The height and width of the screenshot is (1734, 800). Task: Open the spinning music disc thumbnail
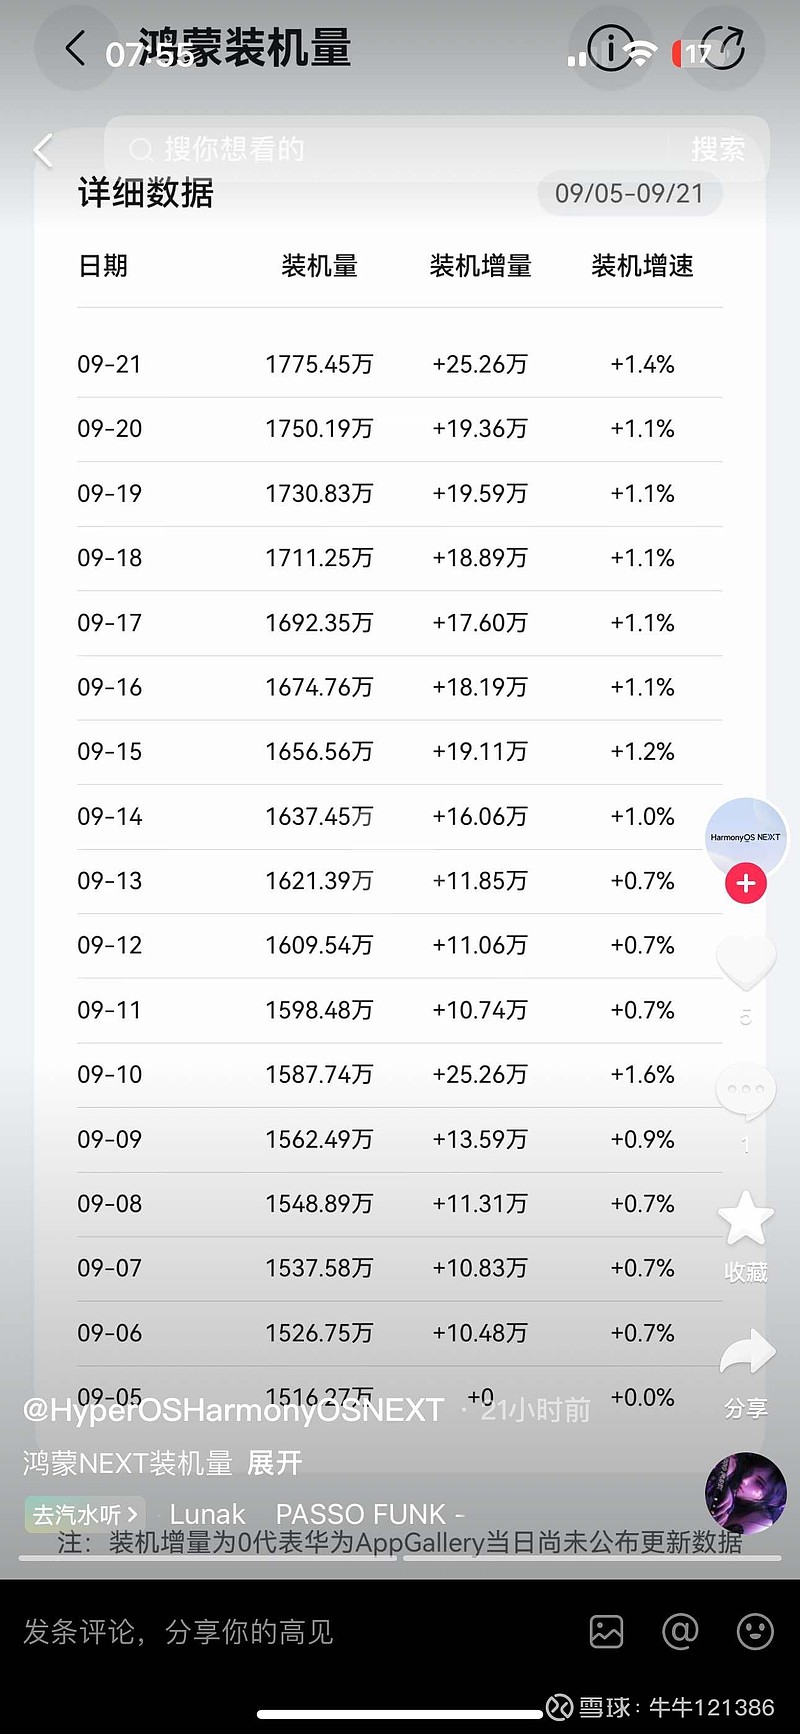[x=745, y=1494]
